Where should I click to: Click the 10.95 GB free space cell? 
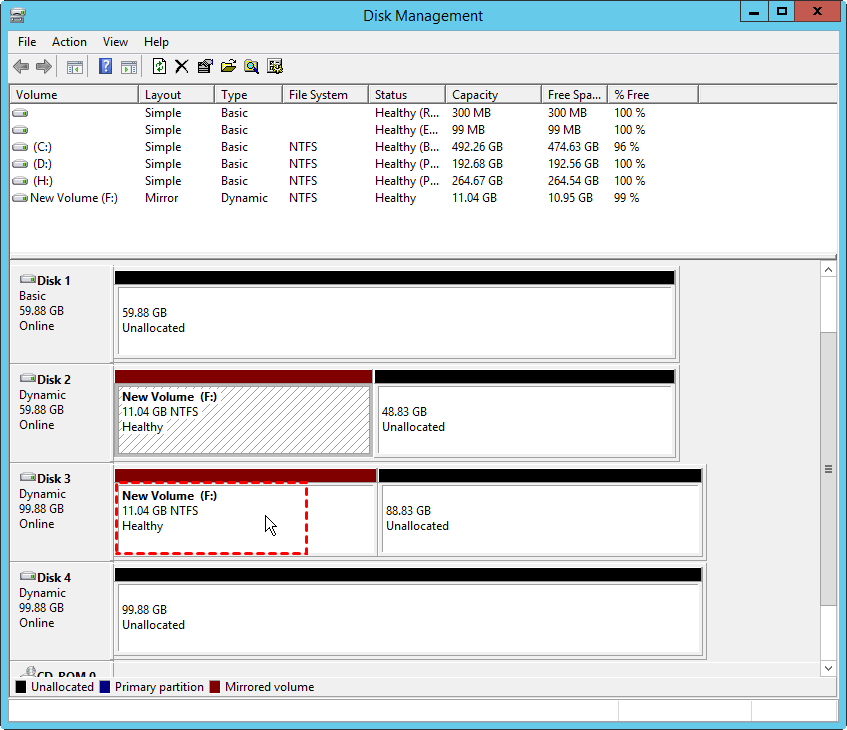coord(570,198)
